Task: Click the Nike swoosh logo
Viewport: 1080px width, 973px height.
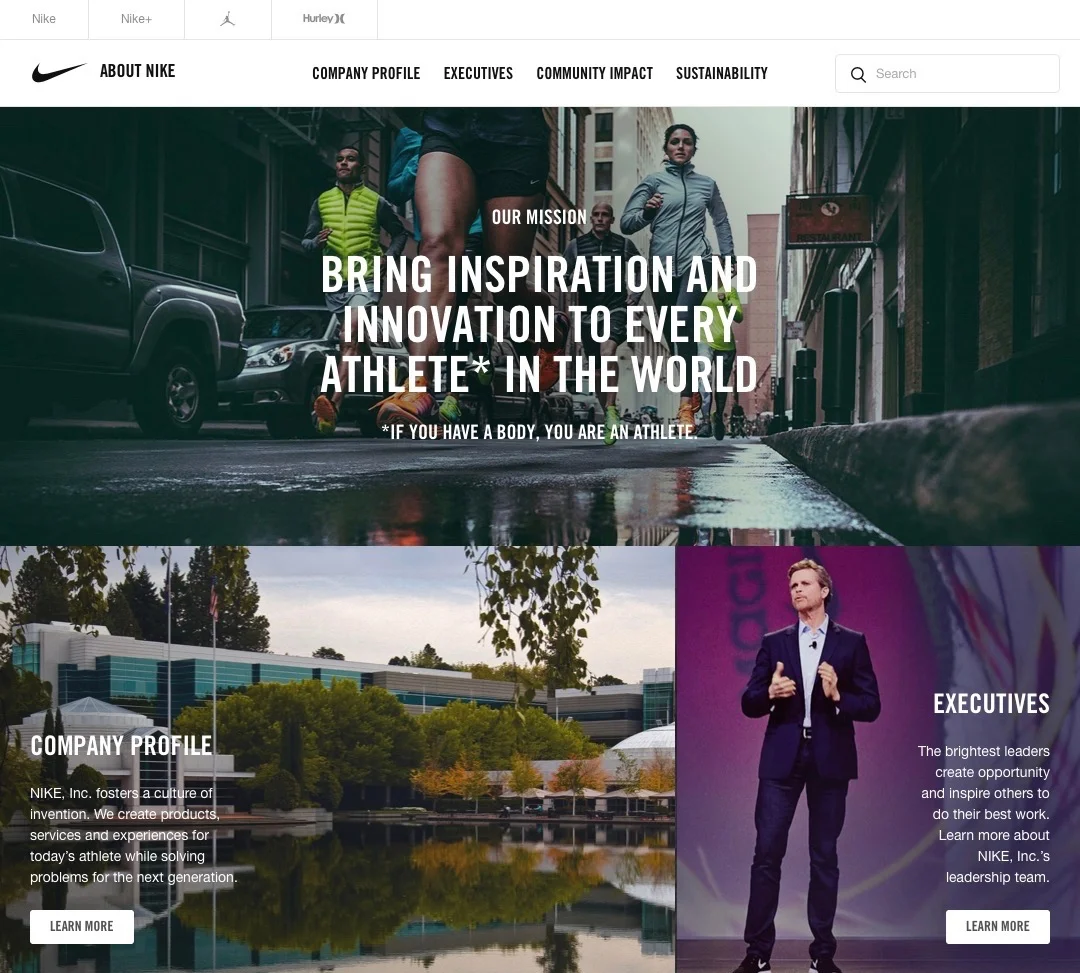Action: (59, 72)
